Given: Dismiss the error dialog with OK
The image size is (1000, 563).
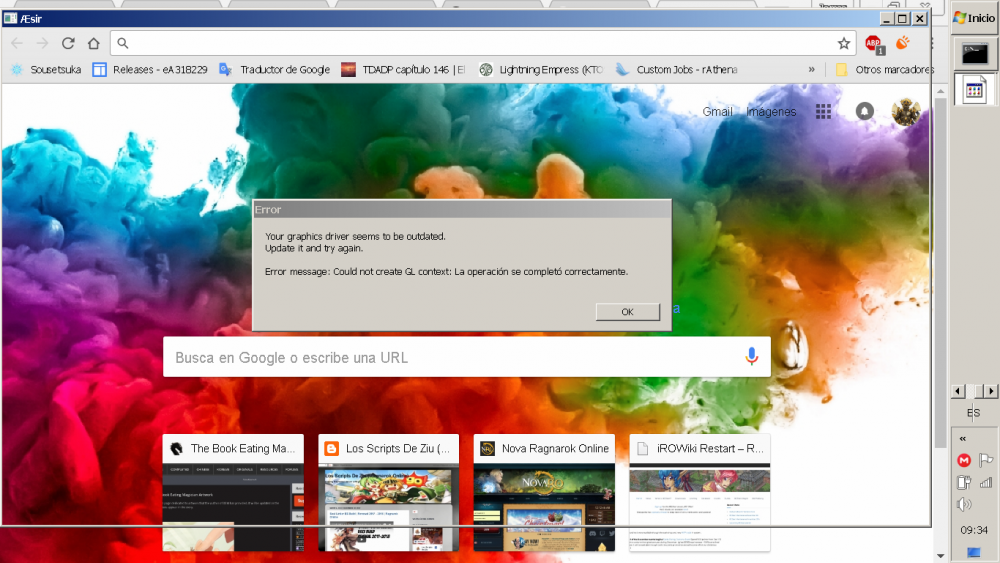Looking at the screenshot, I should [x=628, y=312].
